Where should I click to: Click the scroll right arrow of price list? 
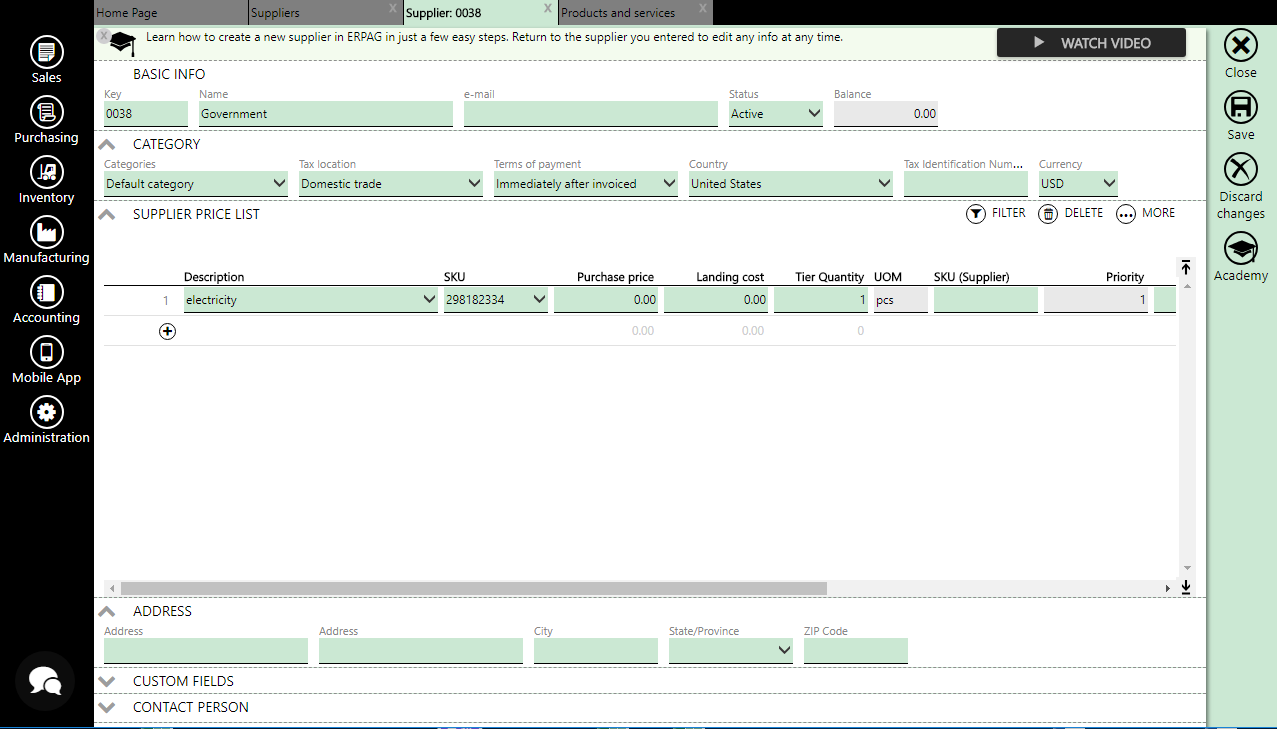pyautogui.click(x=1167, y=588)
